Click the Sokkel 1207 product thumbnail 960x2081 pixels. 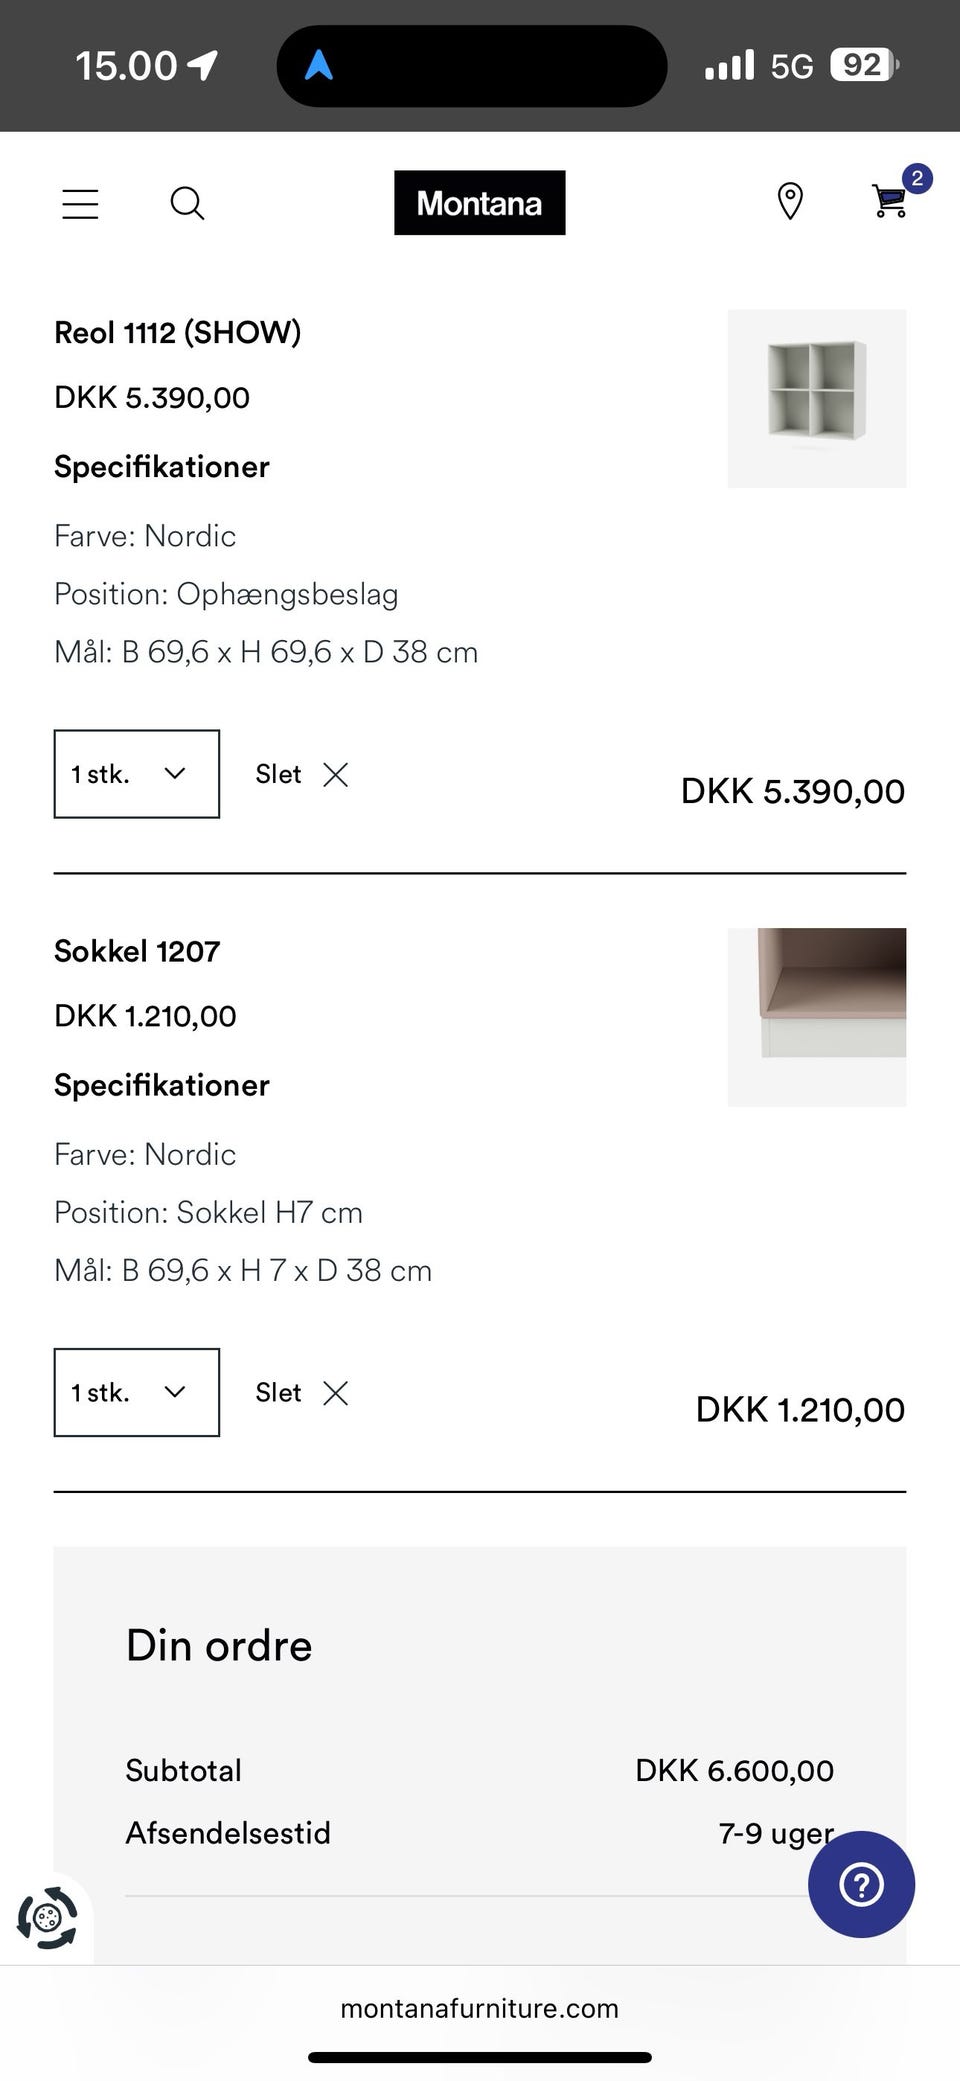[817, 1017]
